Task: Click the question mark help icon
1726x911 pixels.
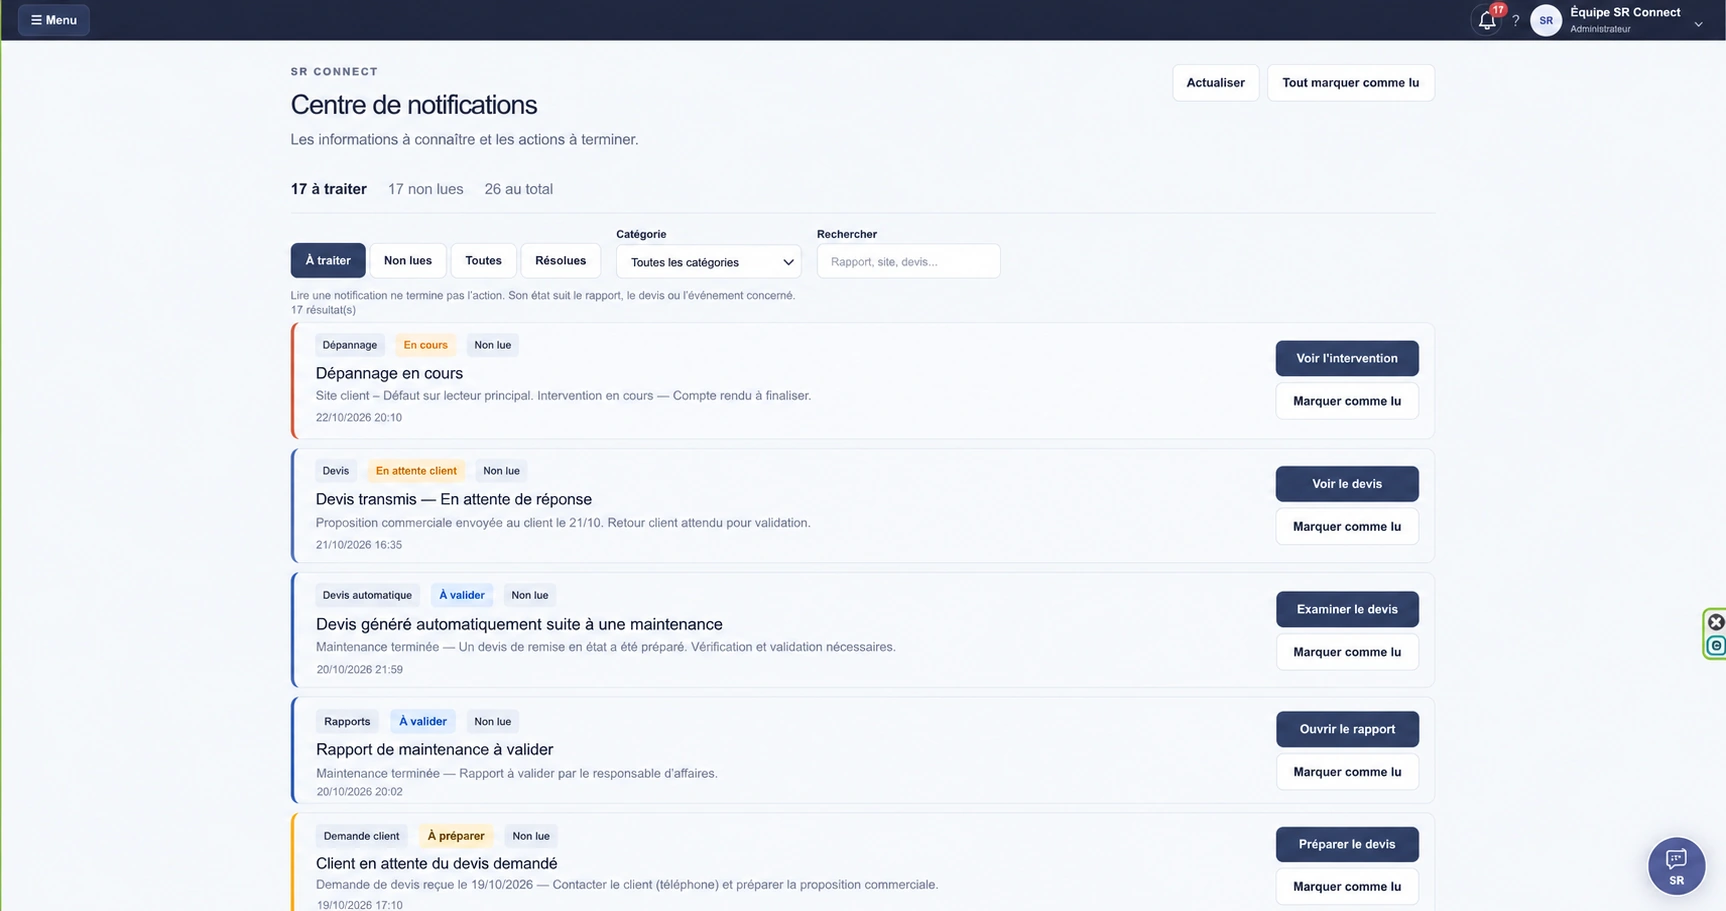Action: pyautogui.click(x=1516, y=20)
